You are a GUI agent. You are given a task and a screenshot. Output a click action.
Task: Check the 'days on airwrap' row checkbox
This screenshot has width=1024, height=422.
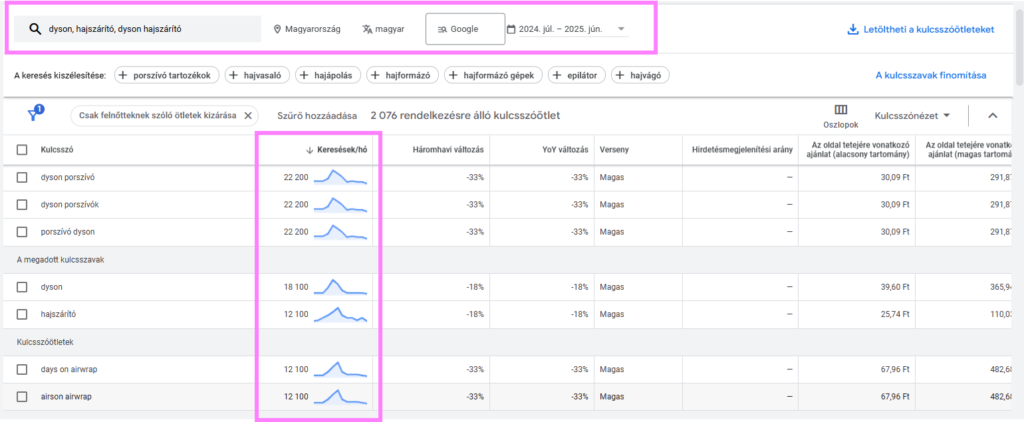coord(22,369)
